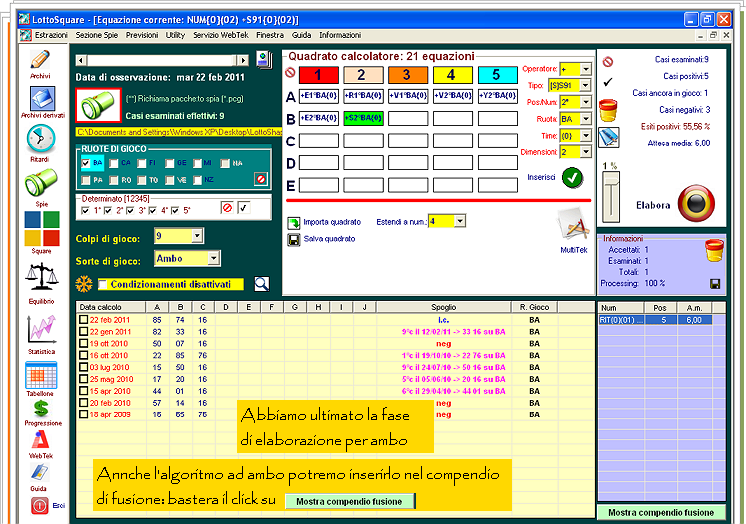The image size is (746, 524).
Task: Open the Pos.Num dropdown
Action: [586, 102]
